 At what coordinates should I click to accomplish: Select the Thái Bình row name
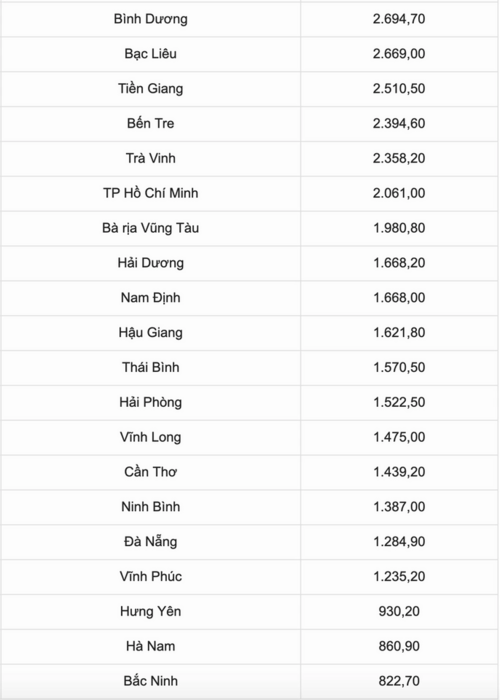(150, 367)
